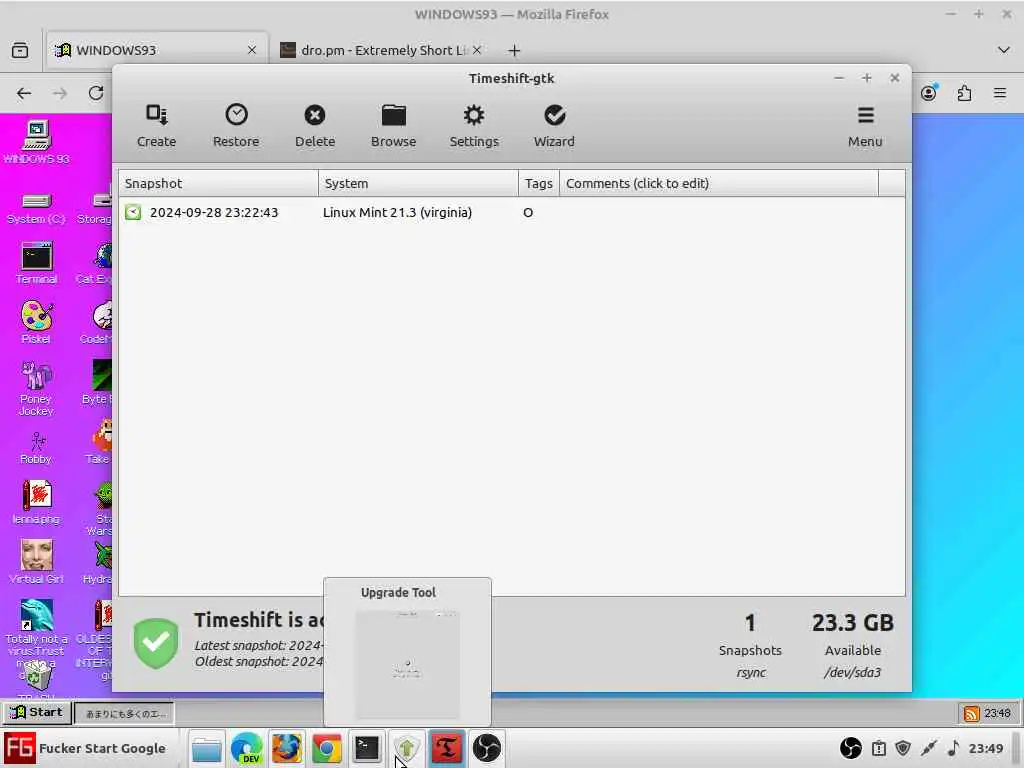Screen dimensions: 1024x768
Task: Open the terminal in the panel
Action: [366, 748]
